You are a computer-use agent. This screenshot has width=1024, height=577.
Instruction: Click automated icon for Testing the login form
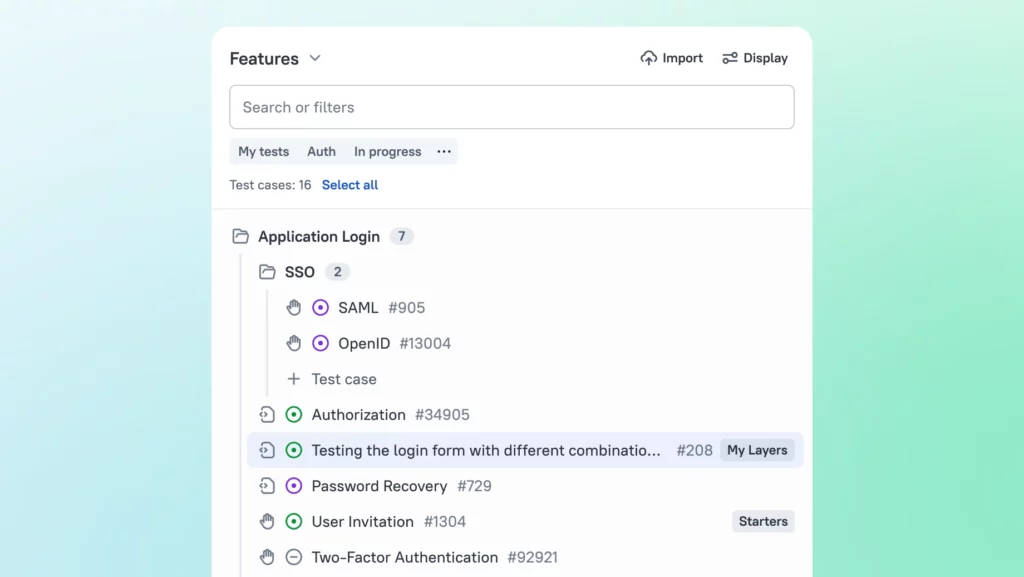266,450
